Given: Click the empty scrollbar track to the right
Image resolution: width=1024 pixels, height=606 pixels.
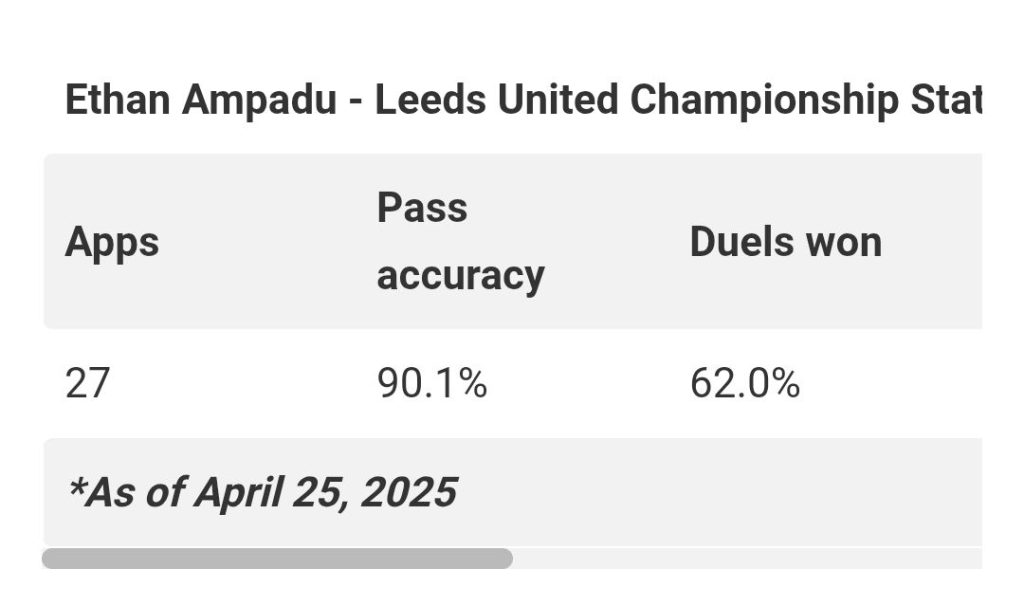Looking at the screenshot, I should tap(747, 559).
